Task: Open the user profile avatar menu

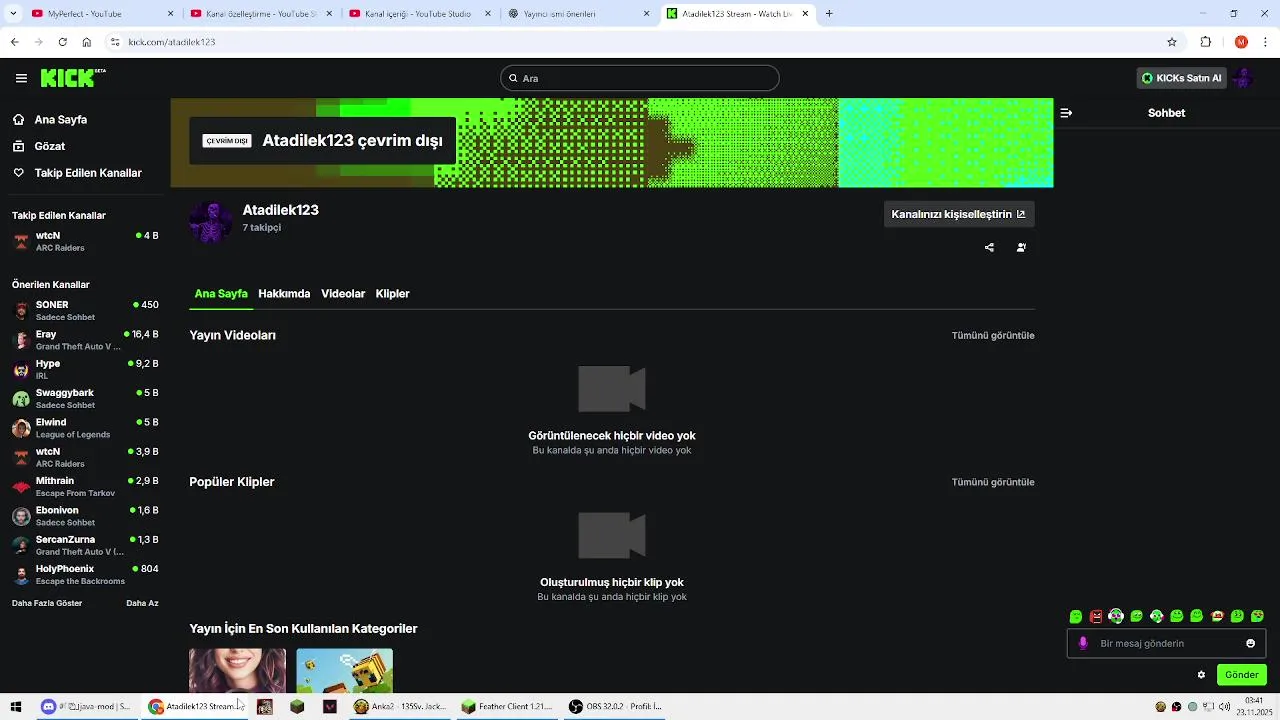Action: click(x=1243, y=78)
